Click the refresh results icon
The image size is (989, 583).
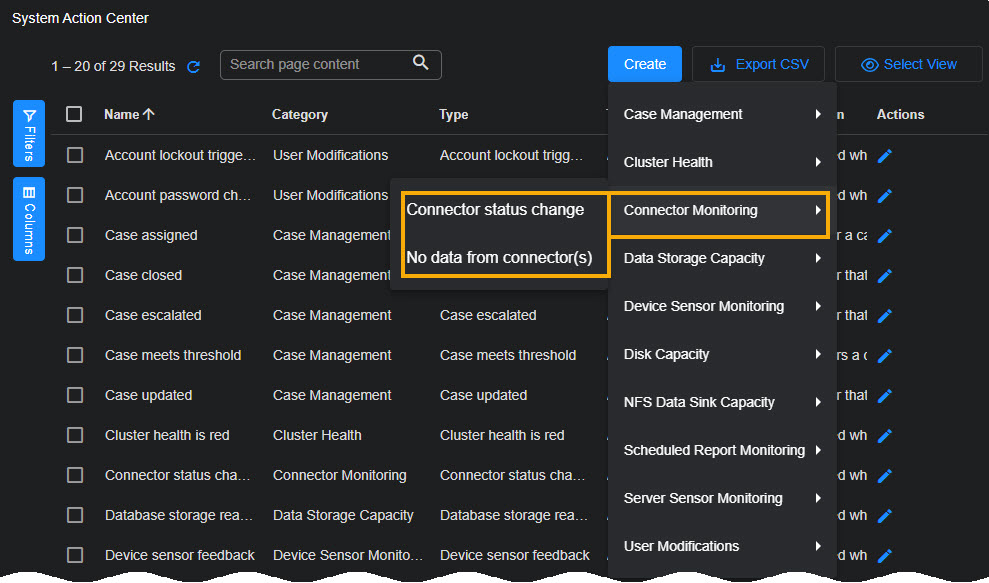point(194,66)
